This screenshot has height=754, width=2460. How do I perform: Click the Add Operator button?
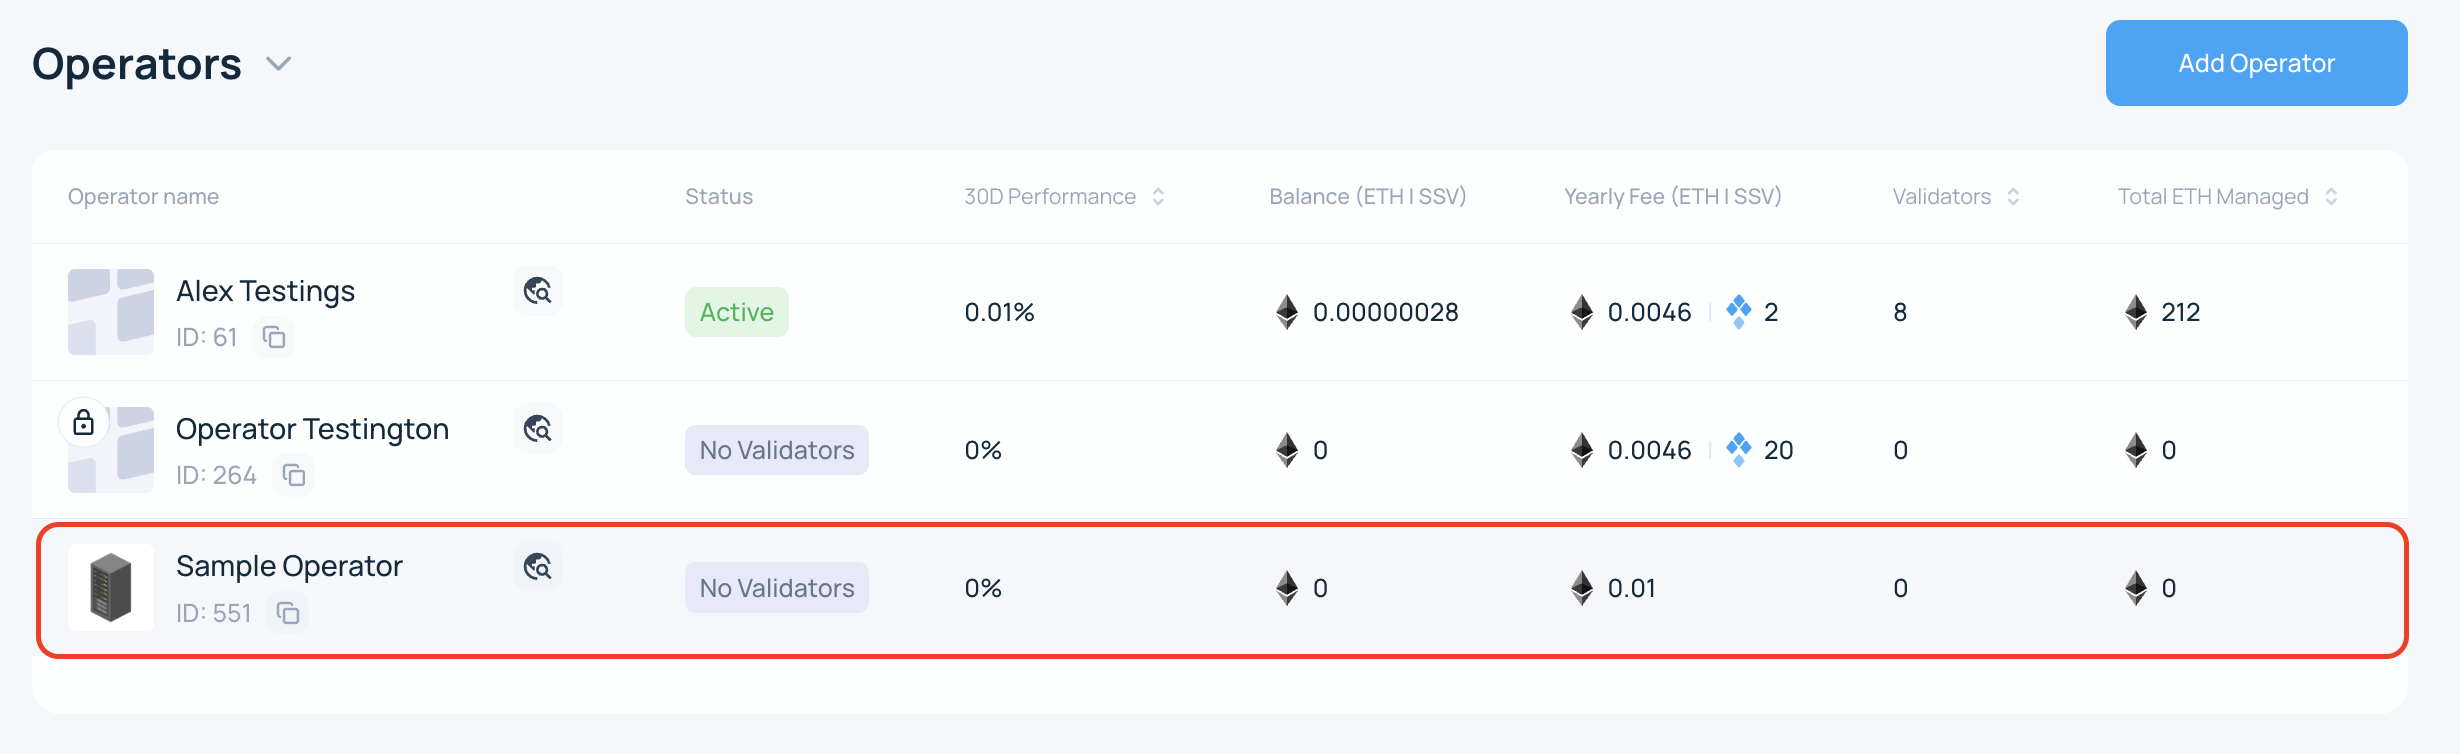coord(2256,63)
